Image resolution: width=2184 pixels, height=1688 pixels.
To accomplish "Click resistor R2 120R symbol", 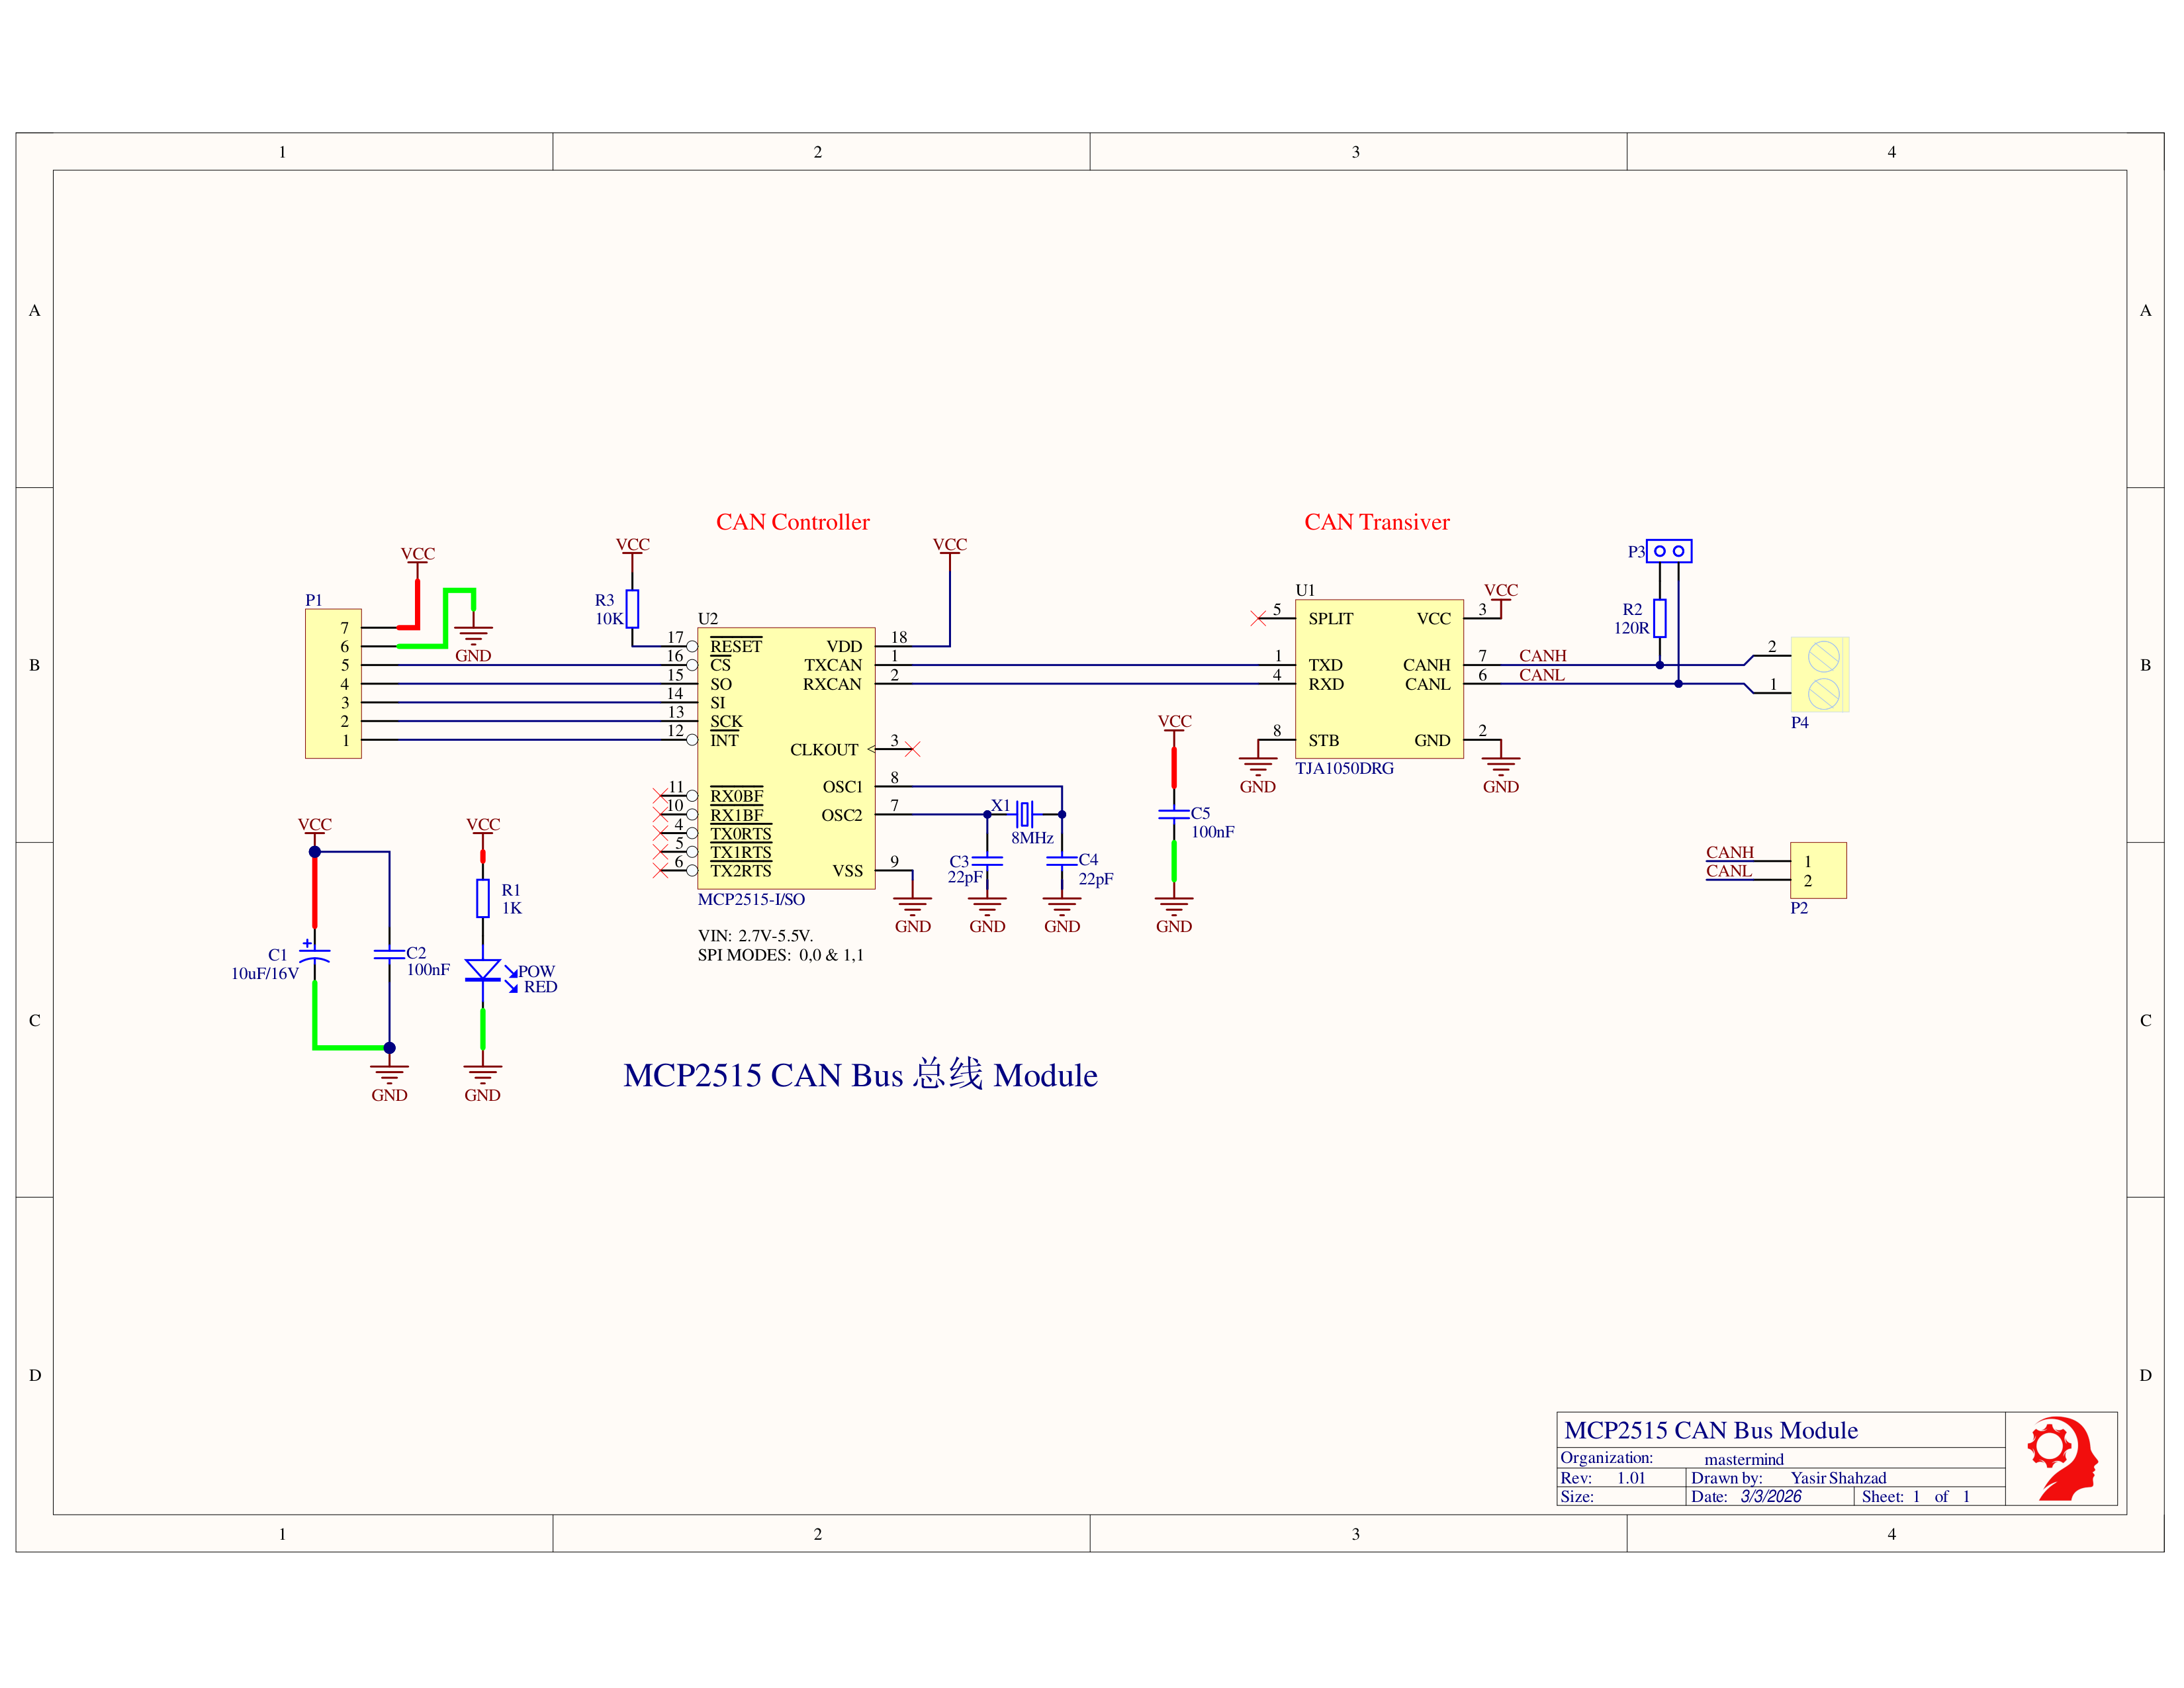I will [1659, 618].
